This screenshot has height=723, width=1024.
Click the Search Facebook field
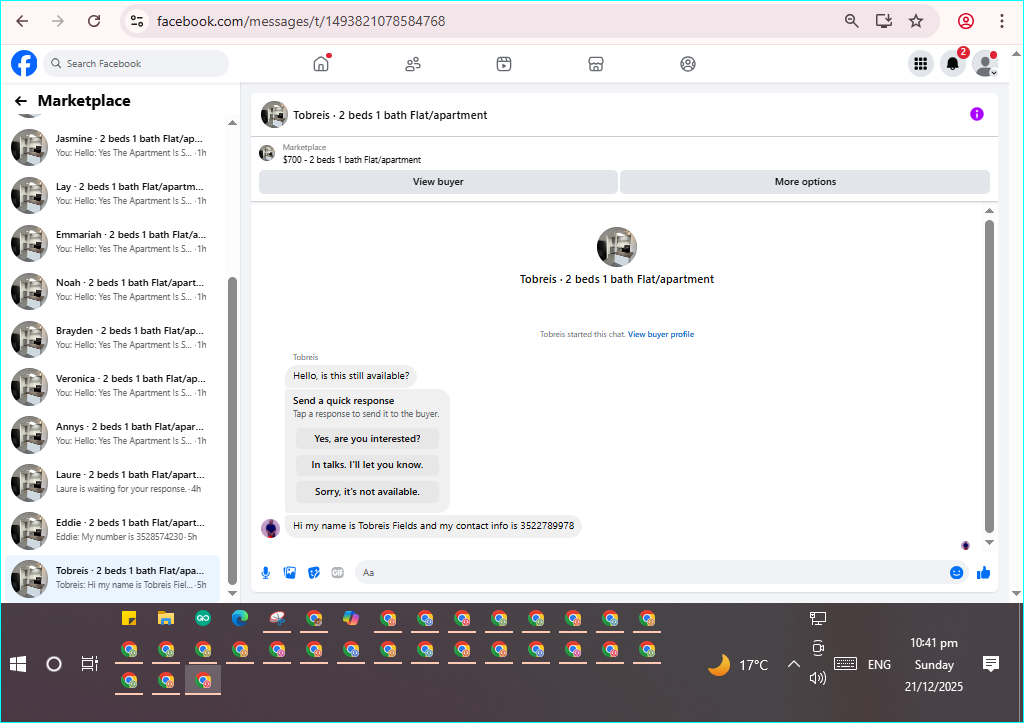pyautogui.click(x=136, y=63)
